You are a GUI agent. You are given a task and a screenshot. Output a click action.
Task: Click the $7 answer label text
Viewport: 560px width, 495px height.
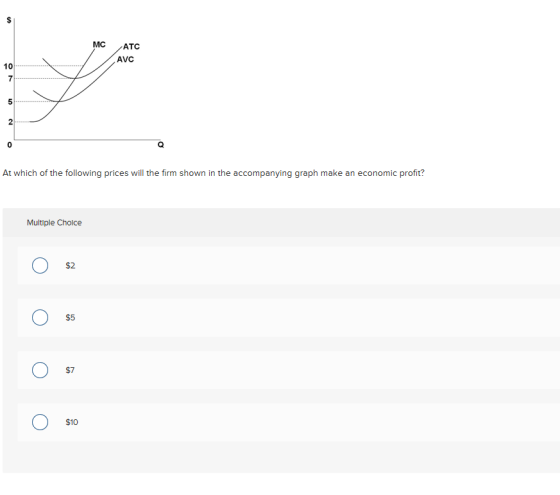click(x=70, y=370)
